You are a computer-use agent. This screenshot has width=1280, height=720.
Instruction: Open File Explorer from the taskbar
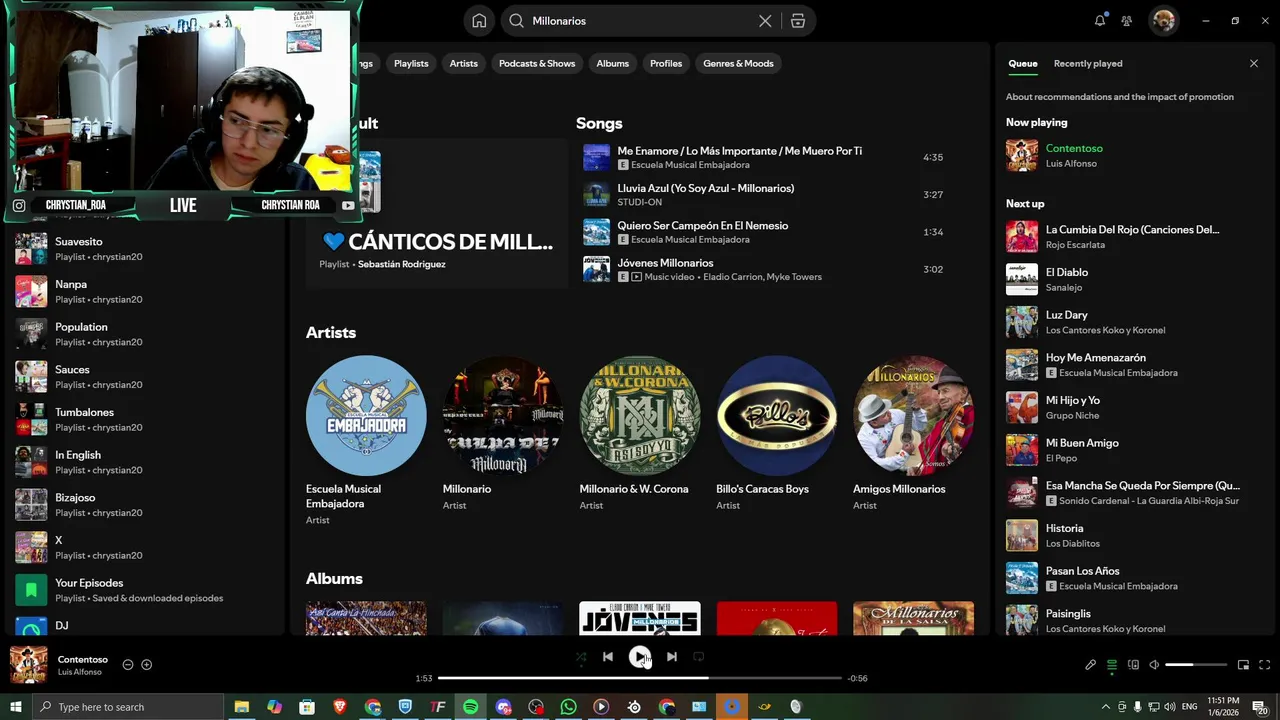point(242,707)
